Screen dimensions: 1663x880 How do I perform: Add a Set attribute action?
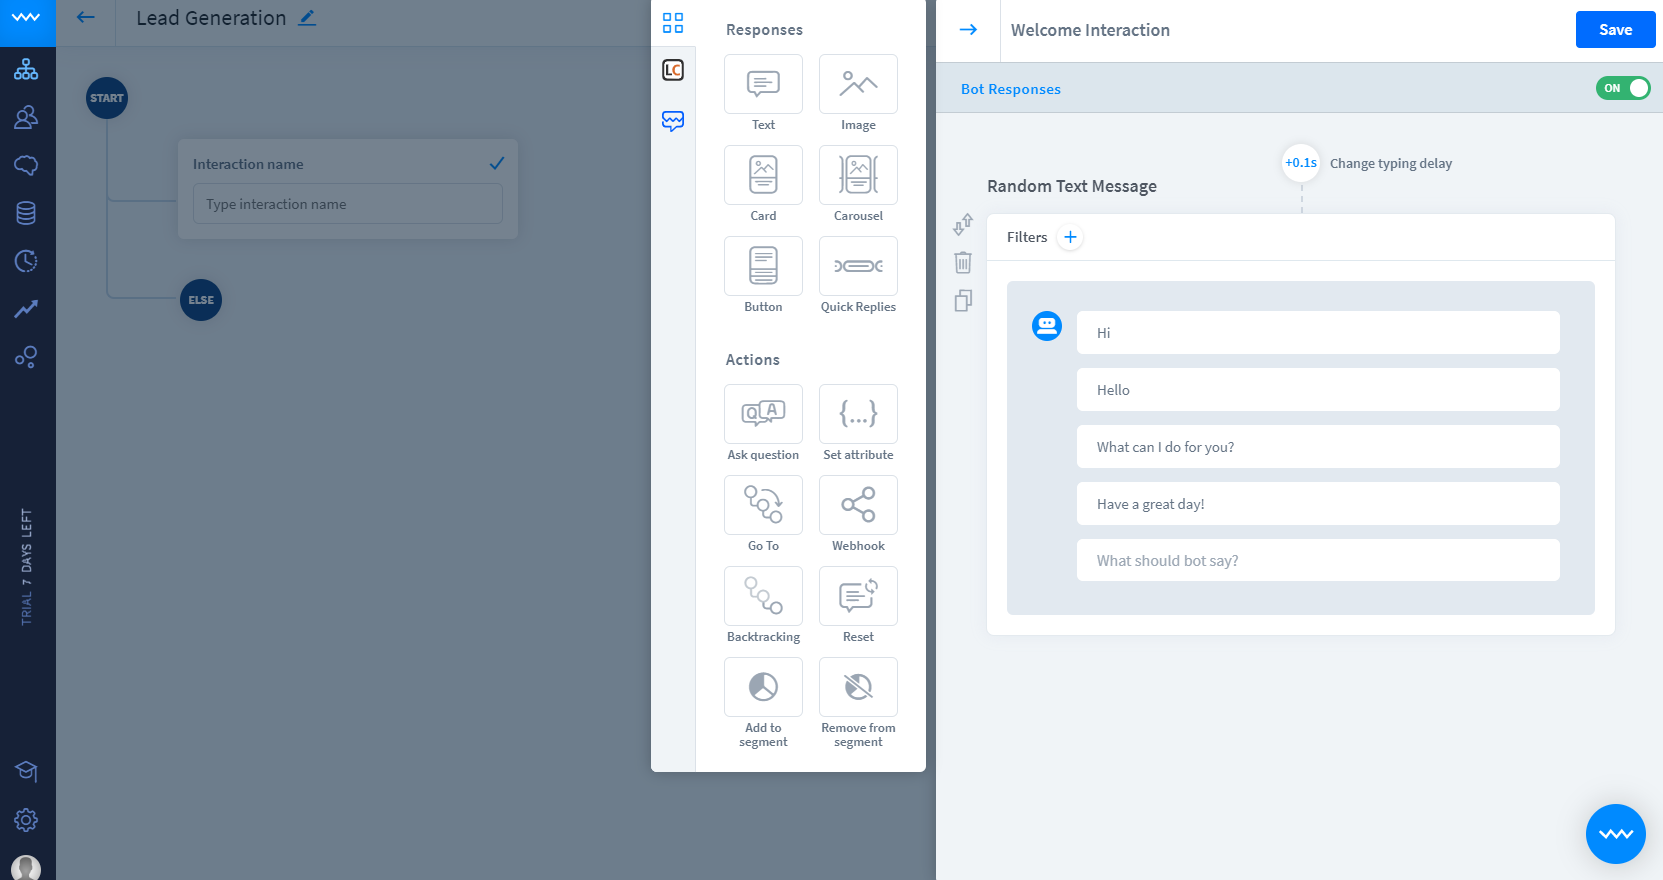click(x=858, y=414)
